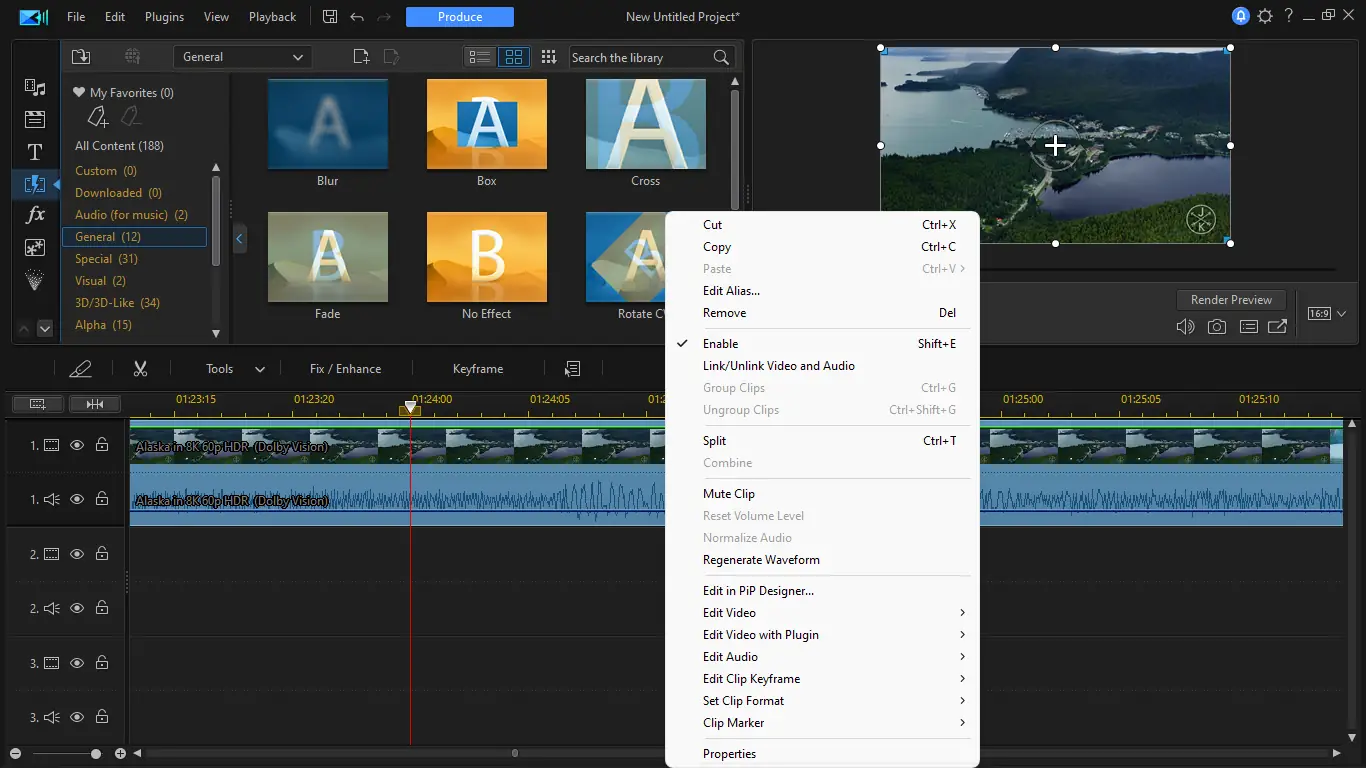Click the split scissors tool icon

tap(140, 369)
